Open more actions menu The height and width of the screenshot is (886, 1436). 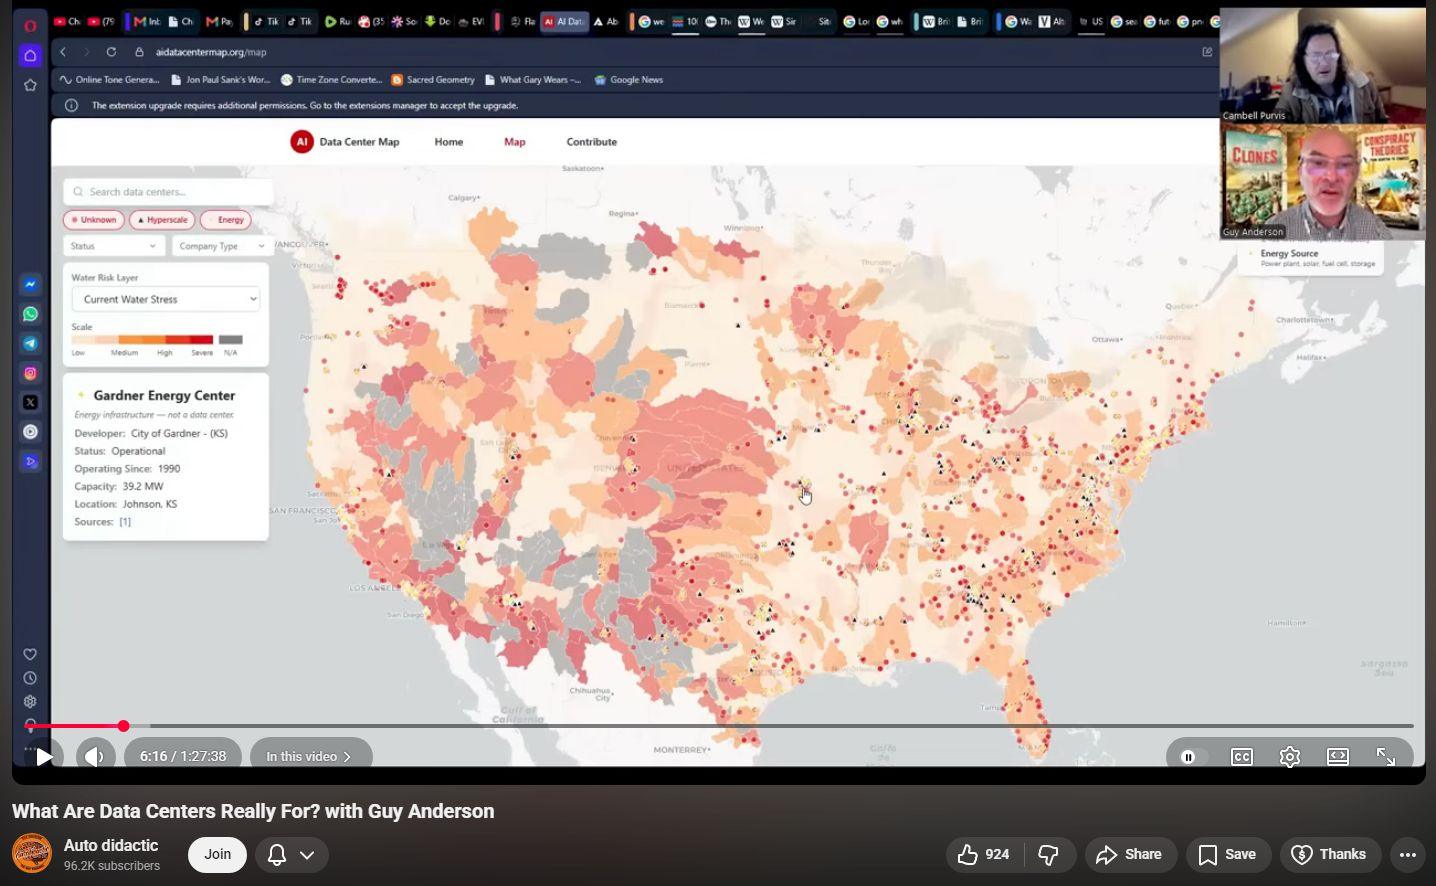[x=1408, y=854]
